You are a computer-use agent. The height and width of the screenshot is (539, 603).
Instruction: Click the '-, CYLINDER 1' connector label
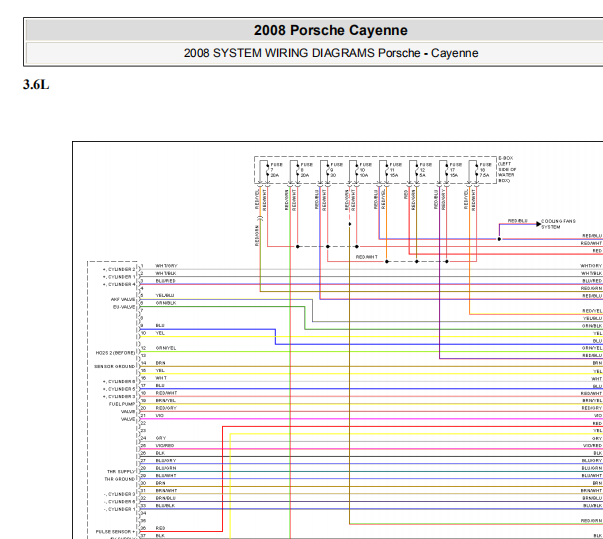click(x=120, y=509)
